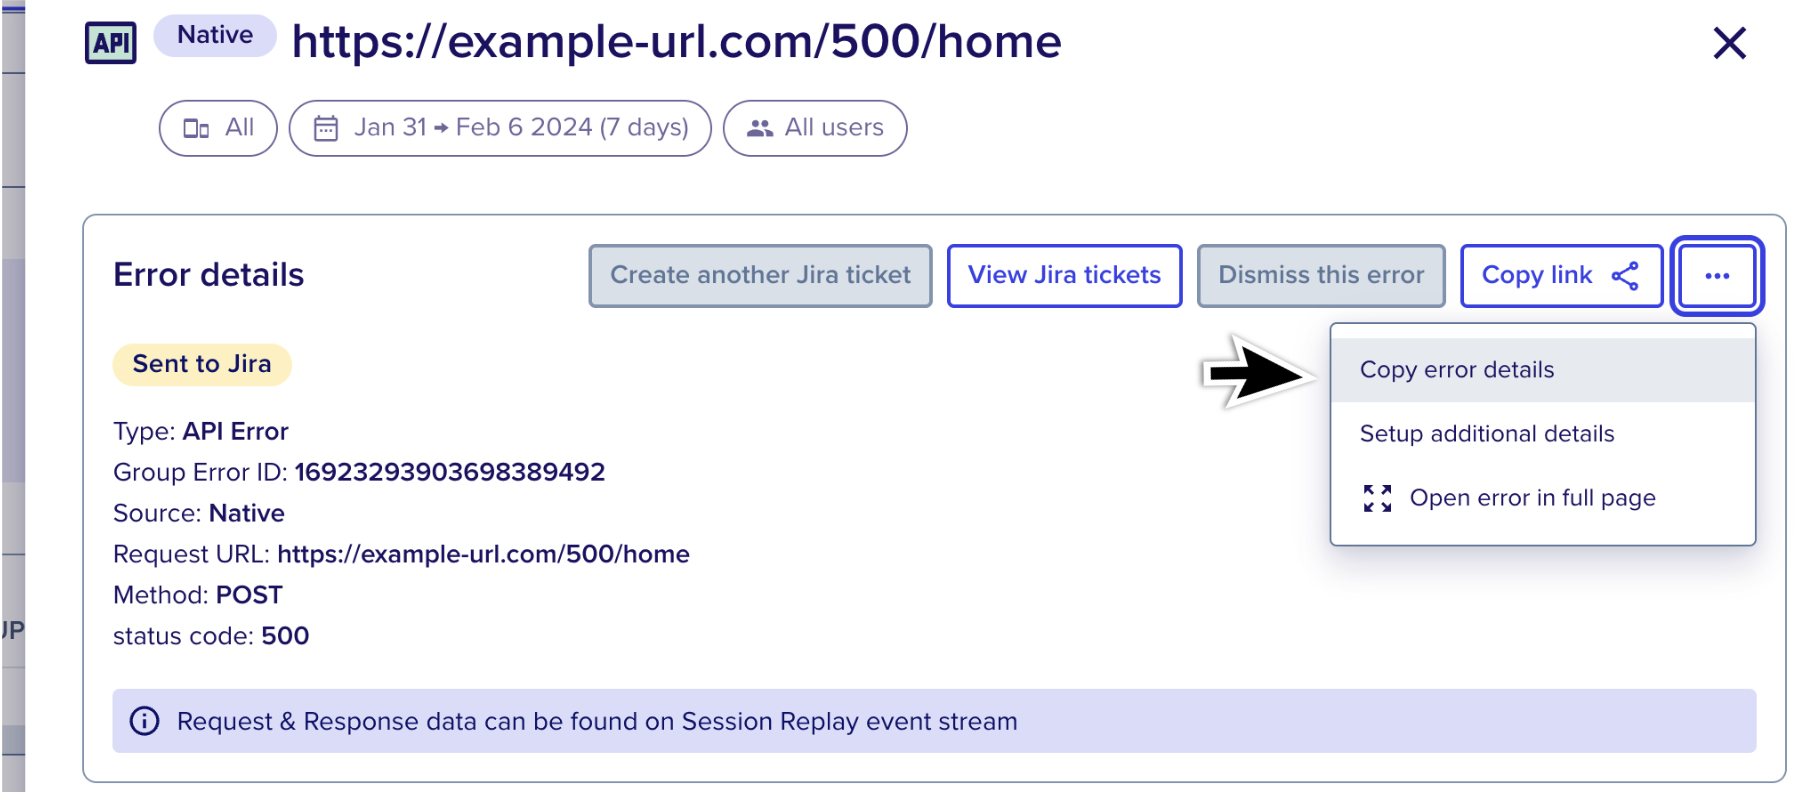Click Create another Jira ticket button
Viewport: 1796px width, 792px height.
pos(760,276)
